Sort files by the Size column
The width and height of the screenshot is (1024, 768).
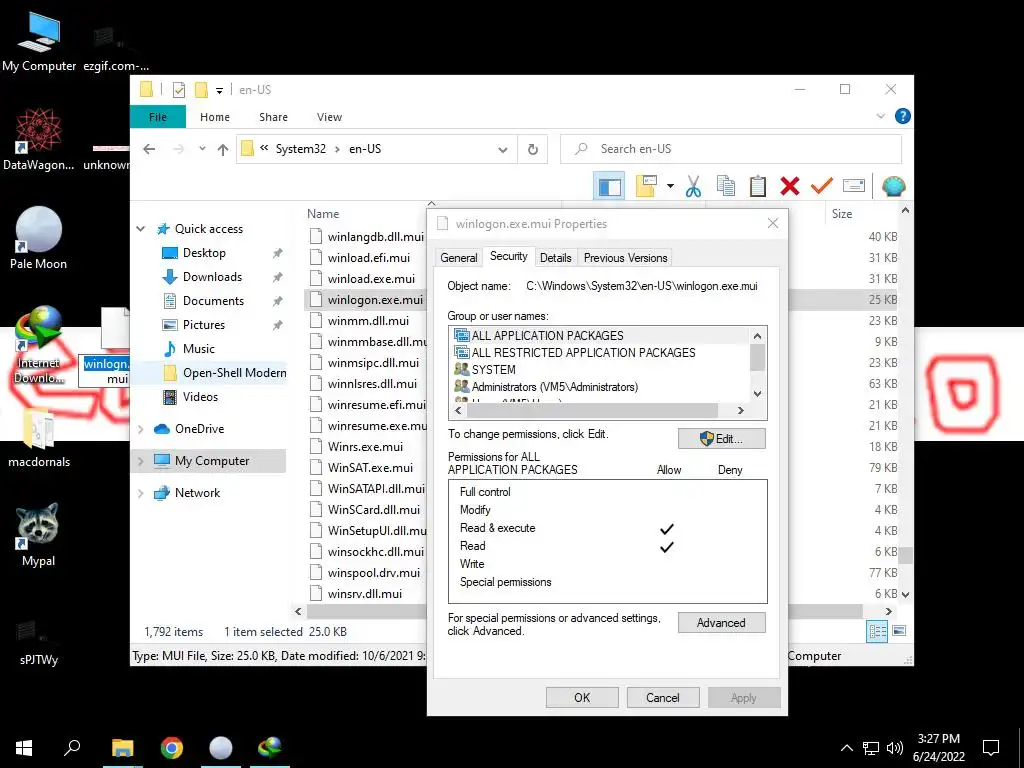842,214
